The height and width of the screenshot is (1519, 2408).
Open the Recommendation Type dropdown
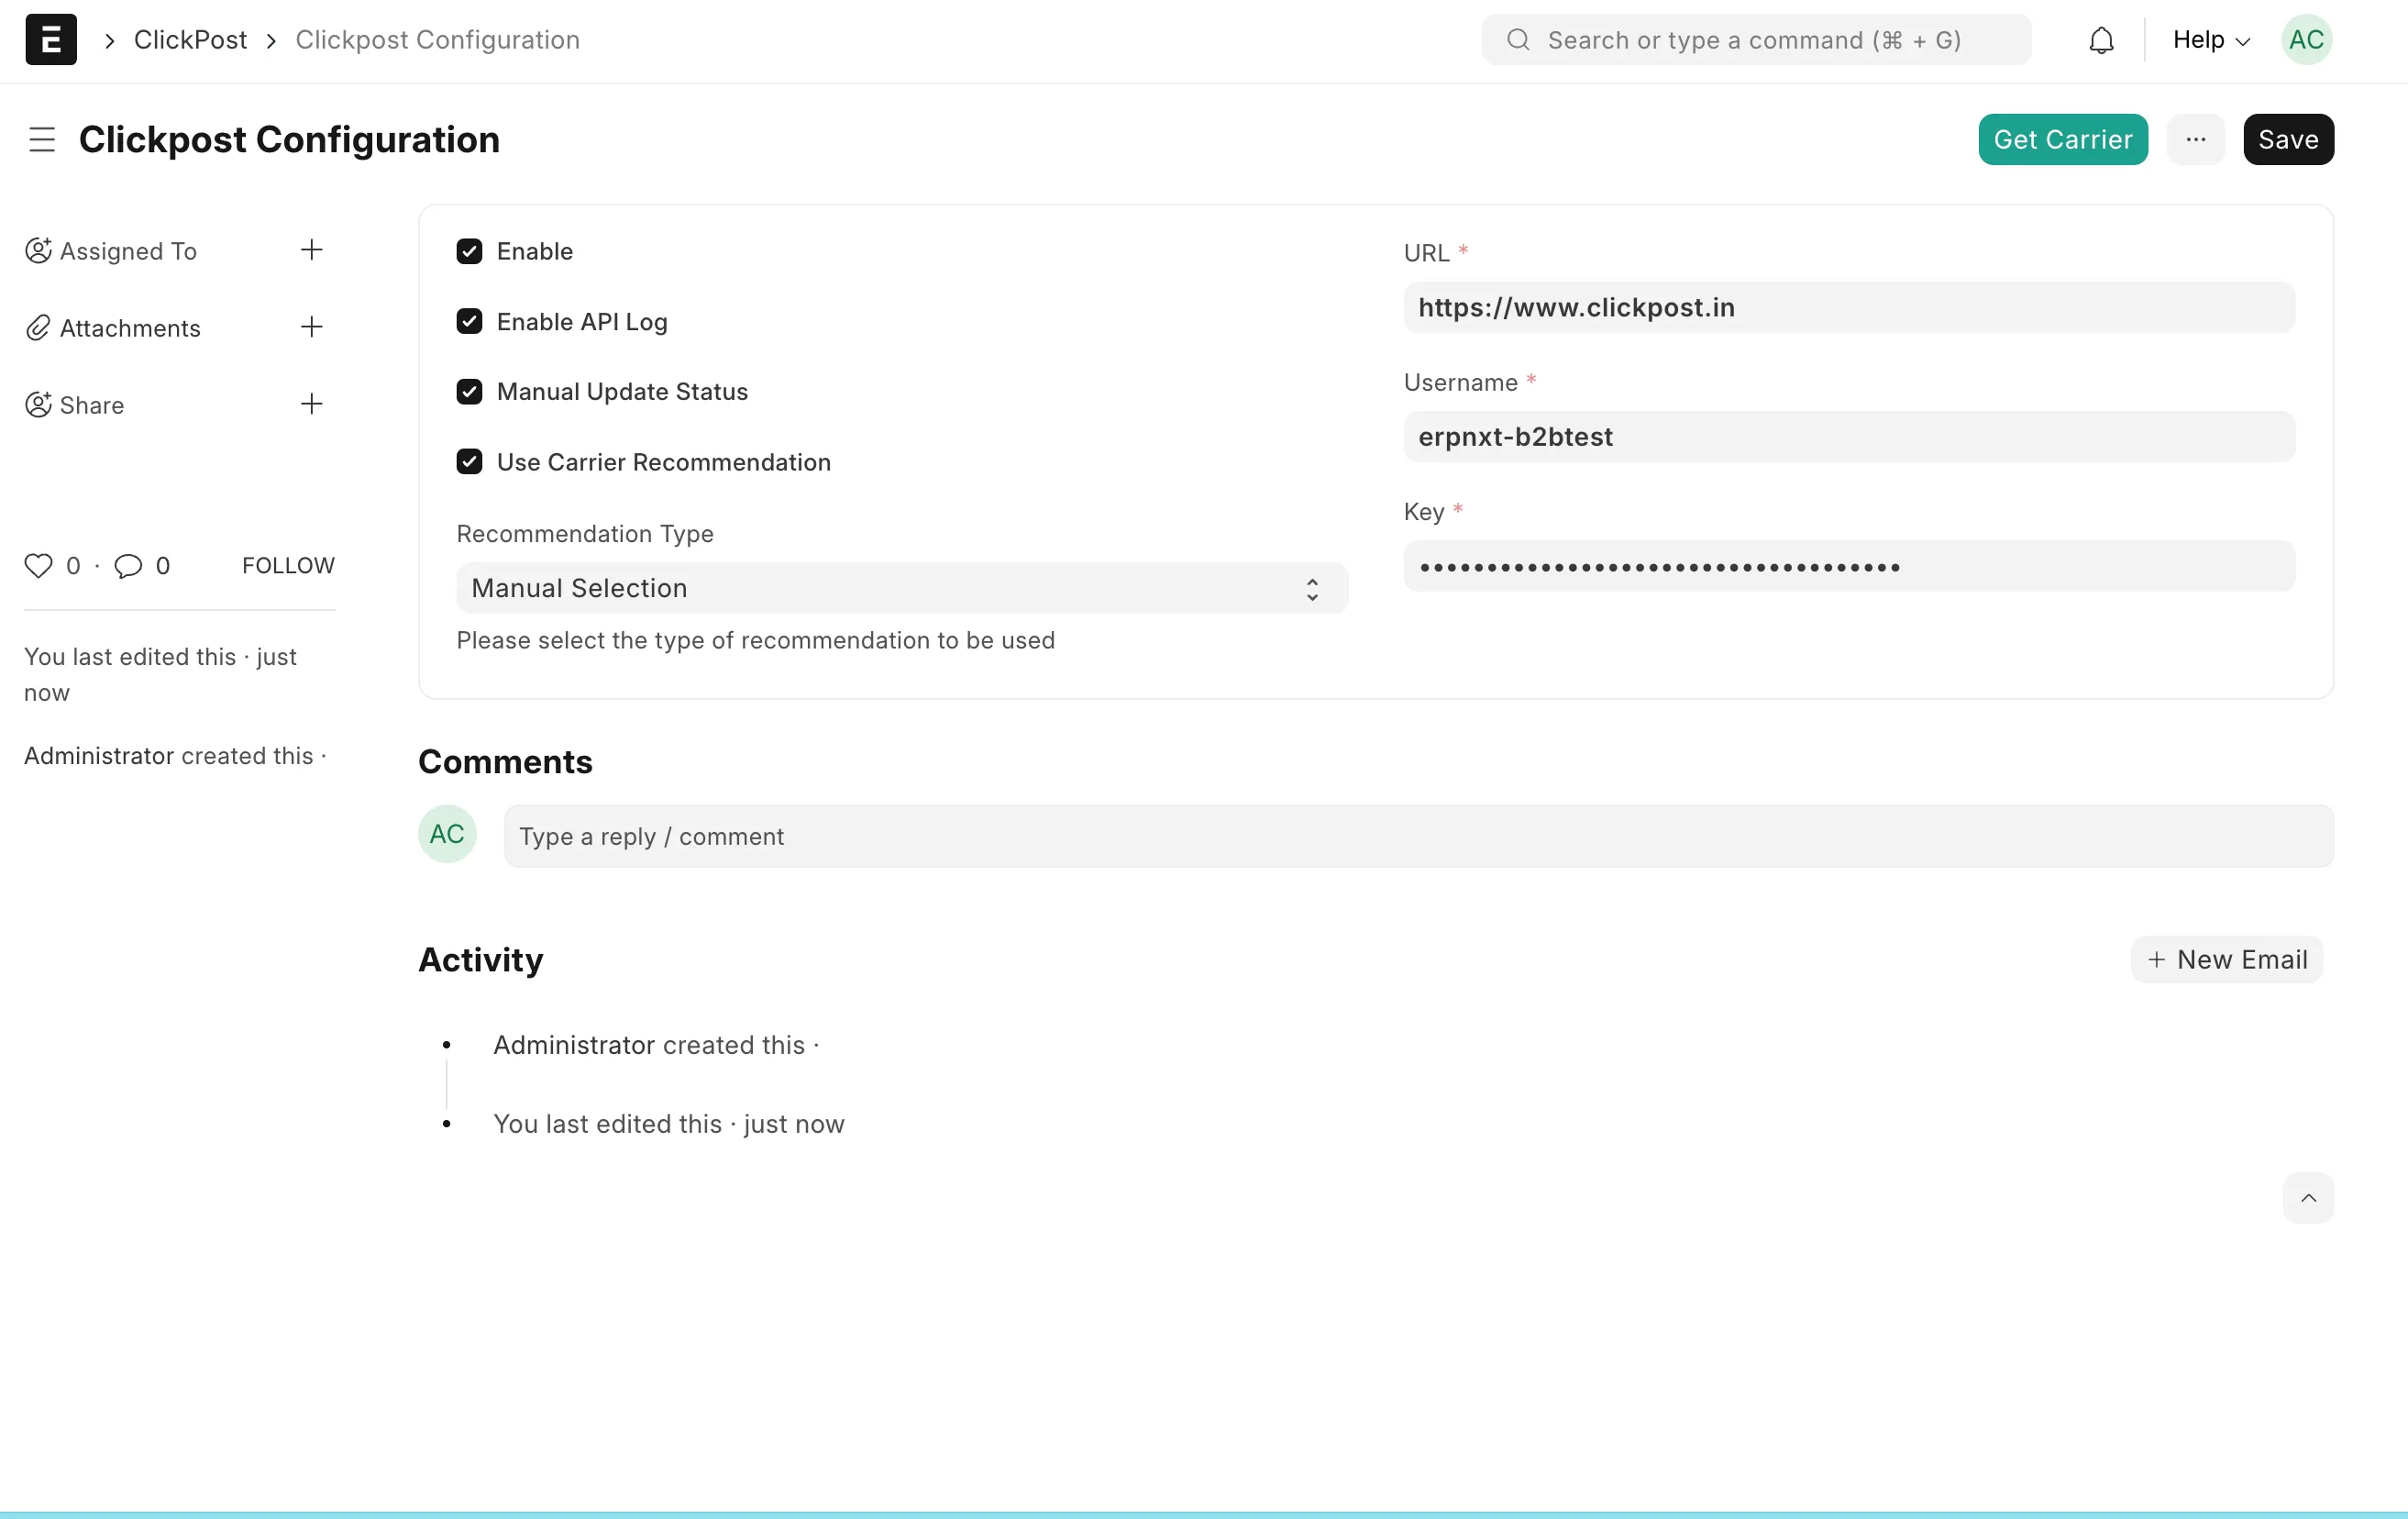902,588
